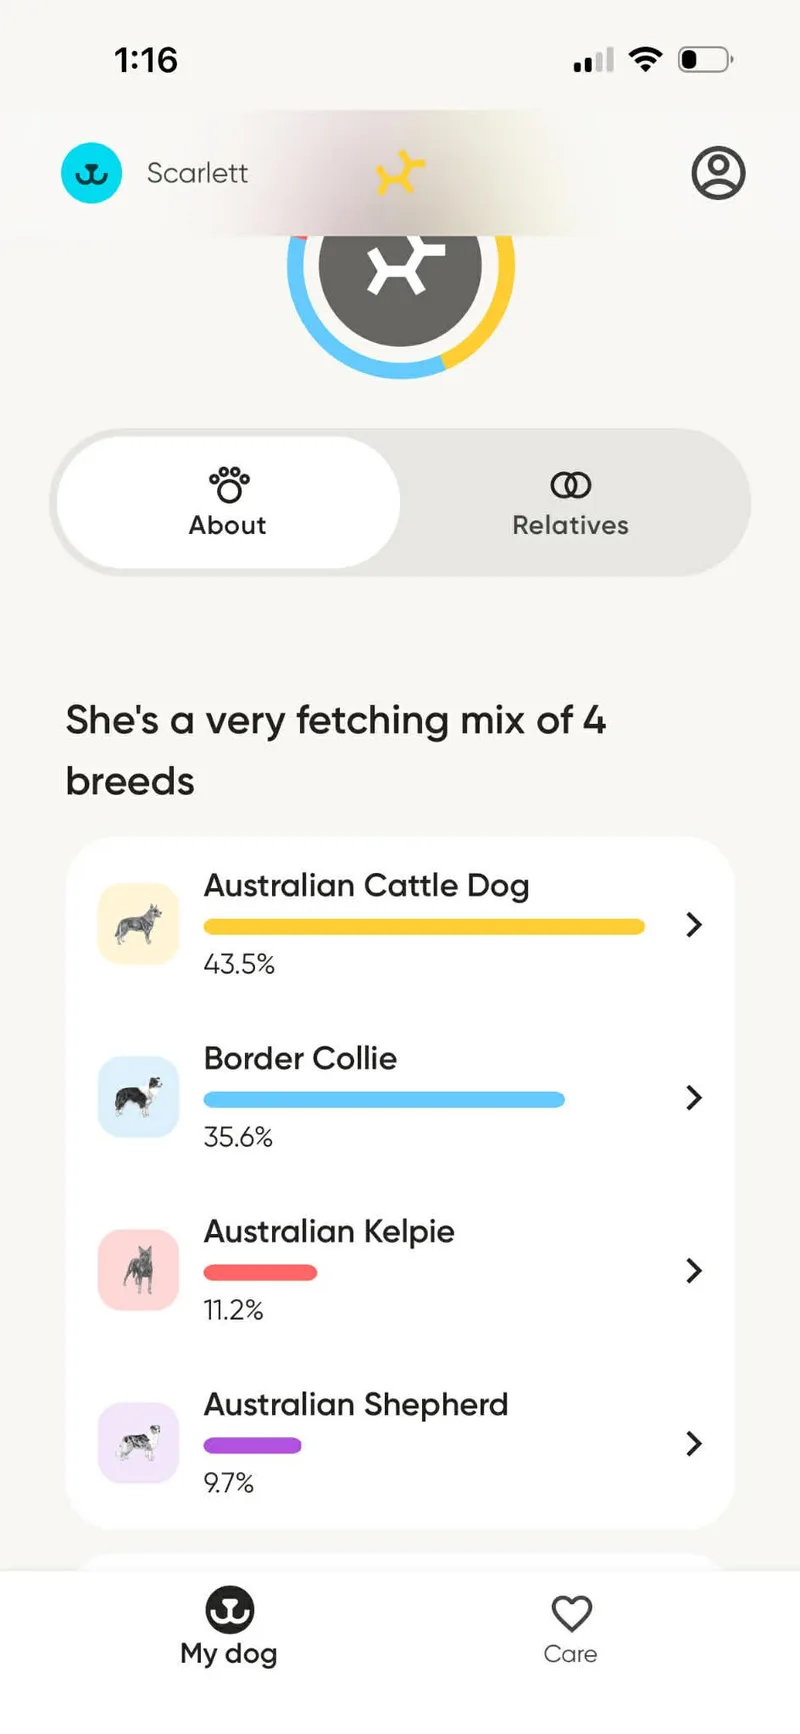Tap the blue Border Collie percentage bar
800x1734 pixels.
(384, 1100)
